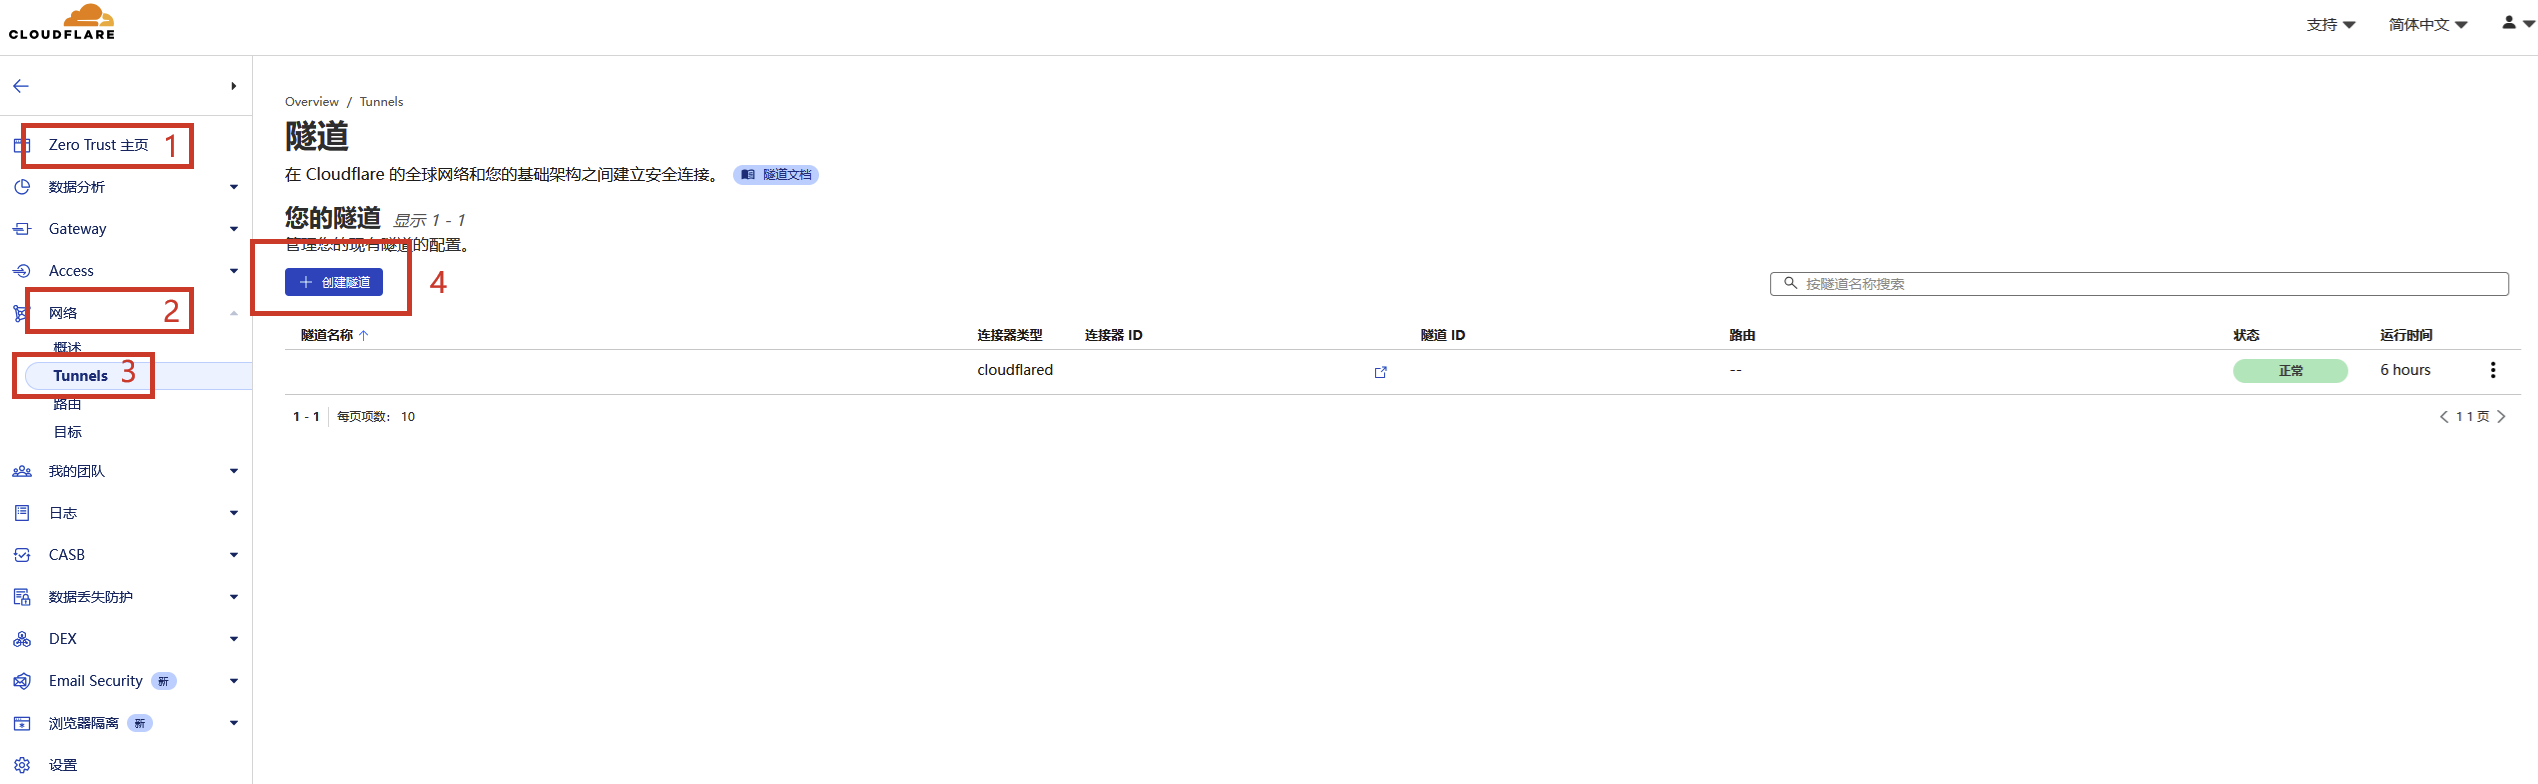Click the 浏览器隔离 icon

22,723
